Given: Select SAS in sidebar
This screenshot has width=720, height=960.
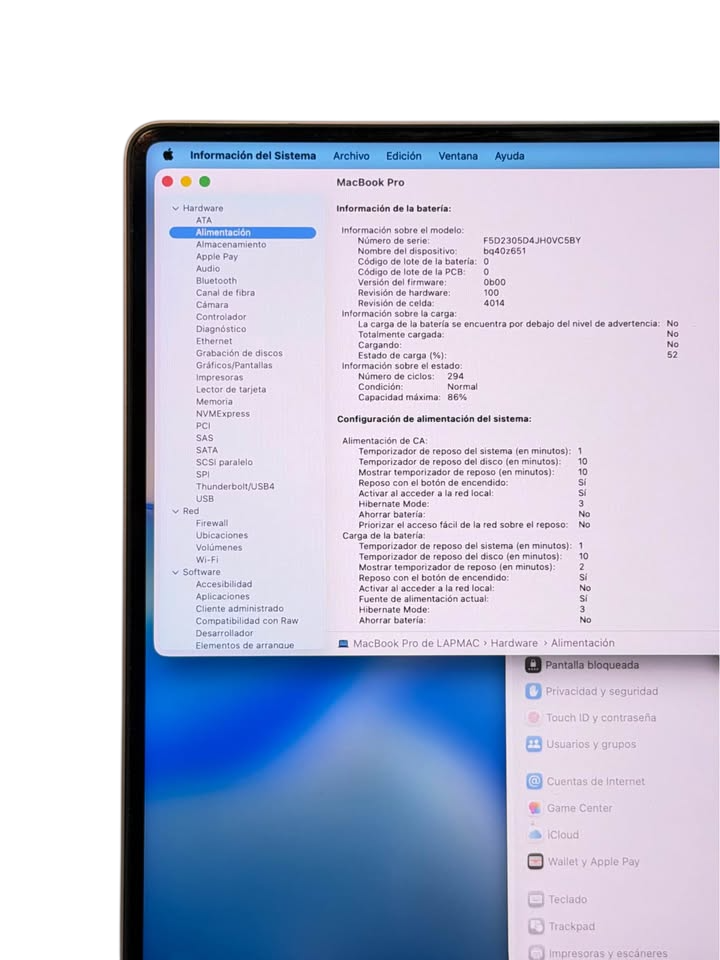Looking at the screenshot, I should point(204,438).
